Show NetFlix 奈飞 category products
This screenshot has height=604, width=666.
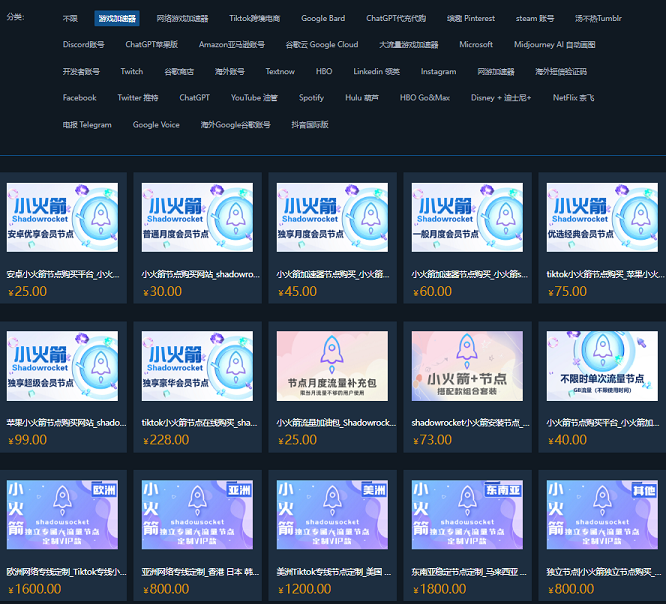(x=573, y=98)
